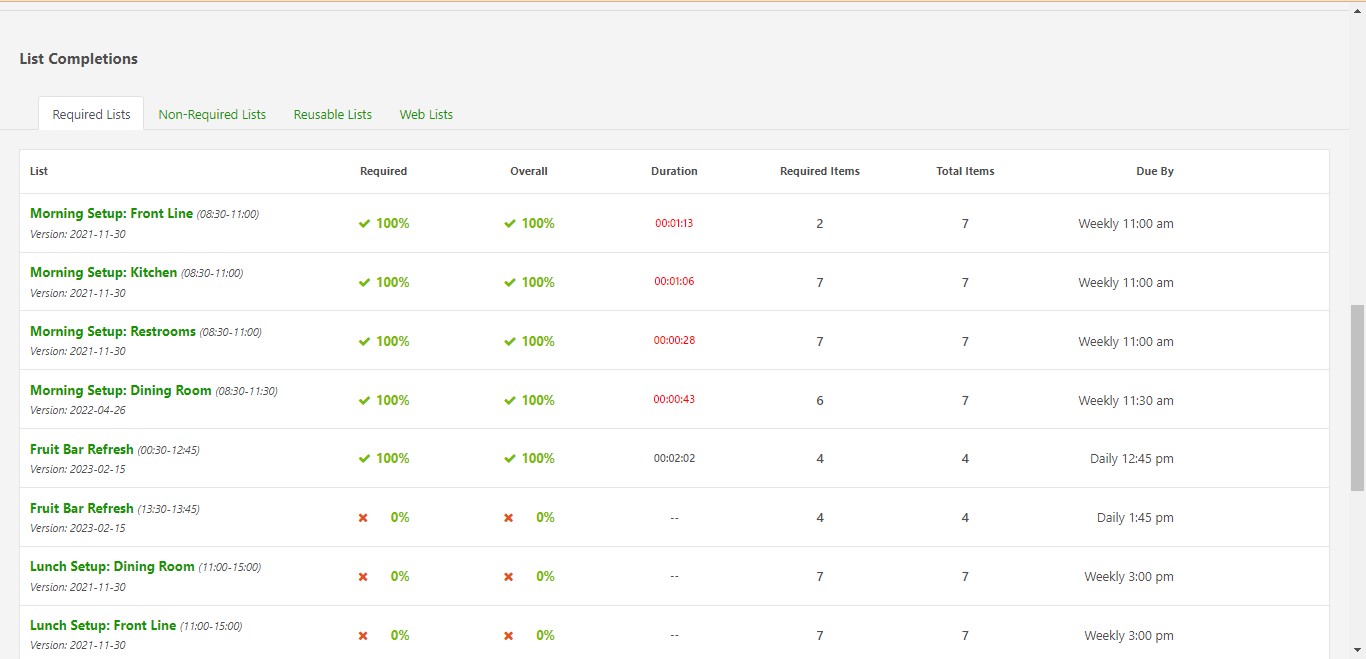Open the completed Fruit Bar Refresh list
This screenshot has height=659, width=1366.
81,449
